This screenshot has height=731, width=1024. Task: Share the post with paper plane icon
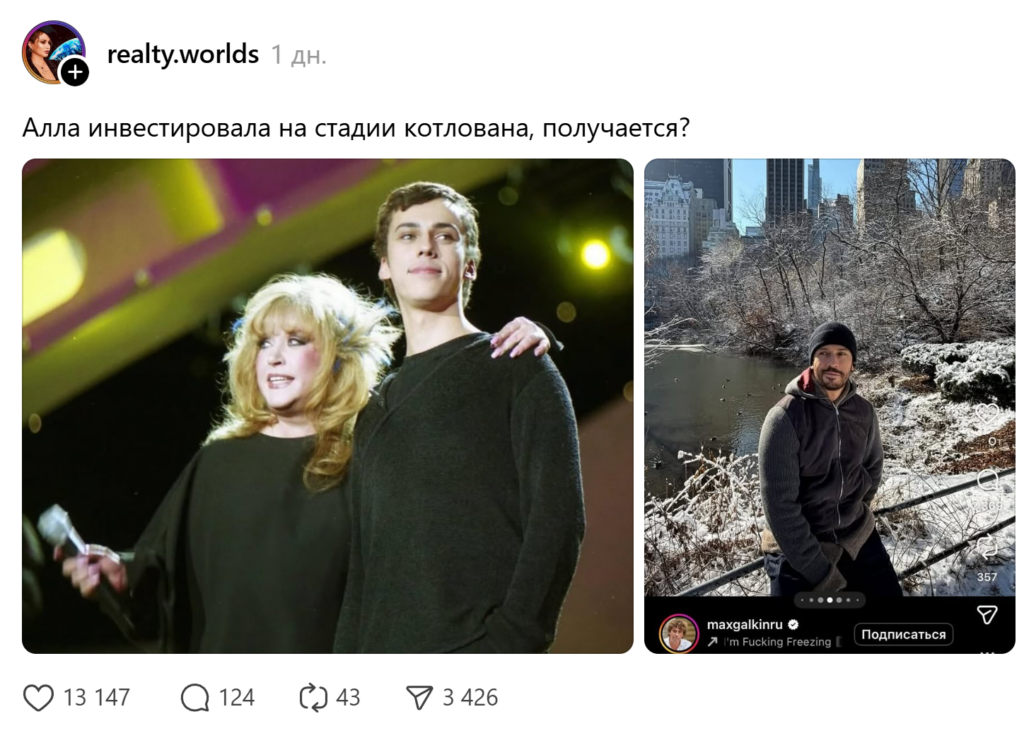[x=419, y=697]
